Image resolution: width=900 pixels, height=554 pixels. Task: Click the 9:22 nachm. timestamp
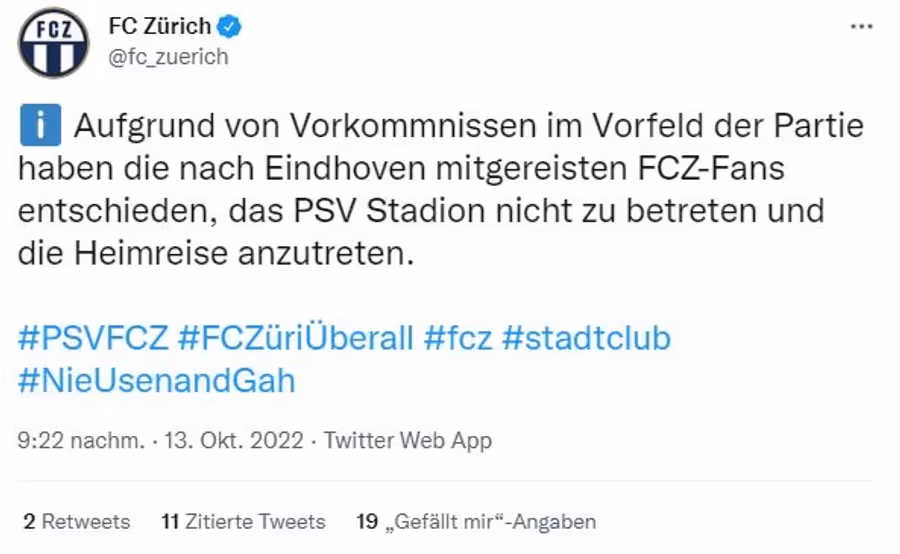[81, 440]
